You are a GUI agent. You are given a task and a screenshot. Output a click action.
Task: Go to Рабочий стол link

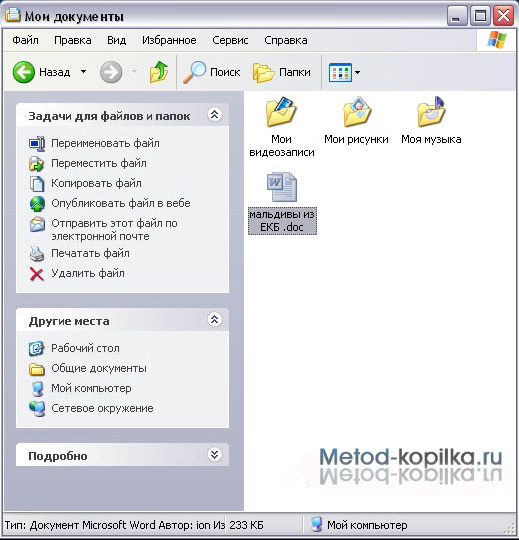click(x=85, y=349)
